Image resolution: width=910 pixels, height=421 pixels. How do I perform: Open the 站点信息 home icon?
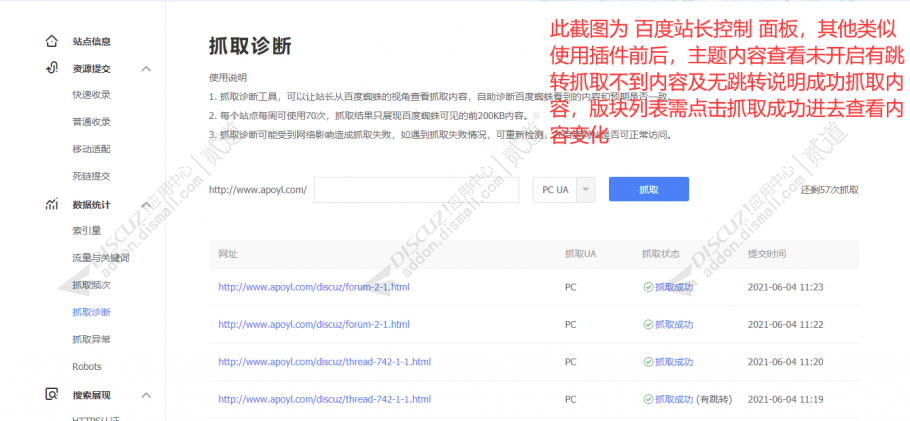[x=52, y=41]
